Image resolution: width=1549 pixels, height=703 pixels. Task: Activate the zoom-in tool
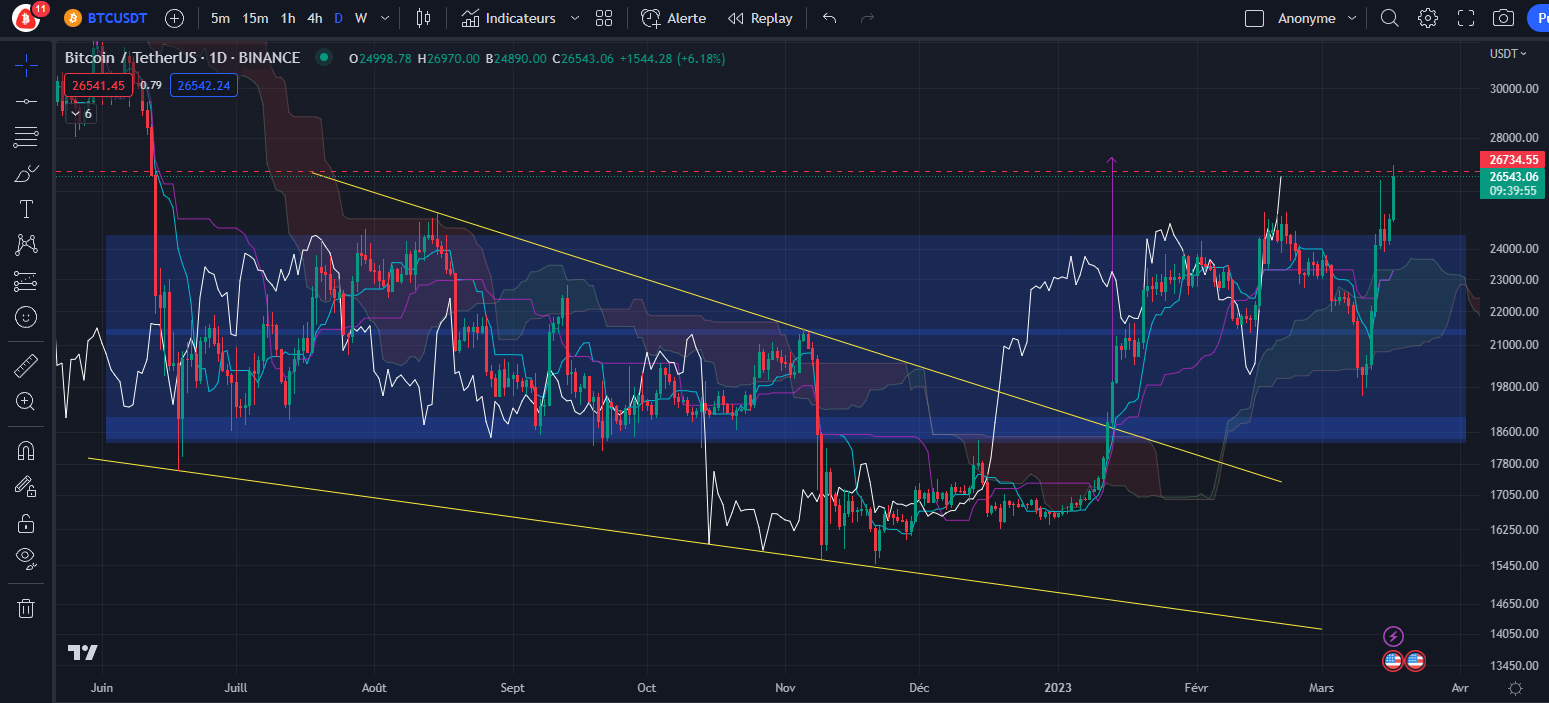click(x=26, y=401)
